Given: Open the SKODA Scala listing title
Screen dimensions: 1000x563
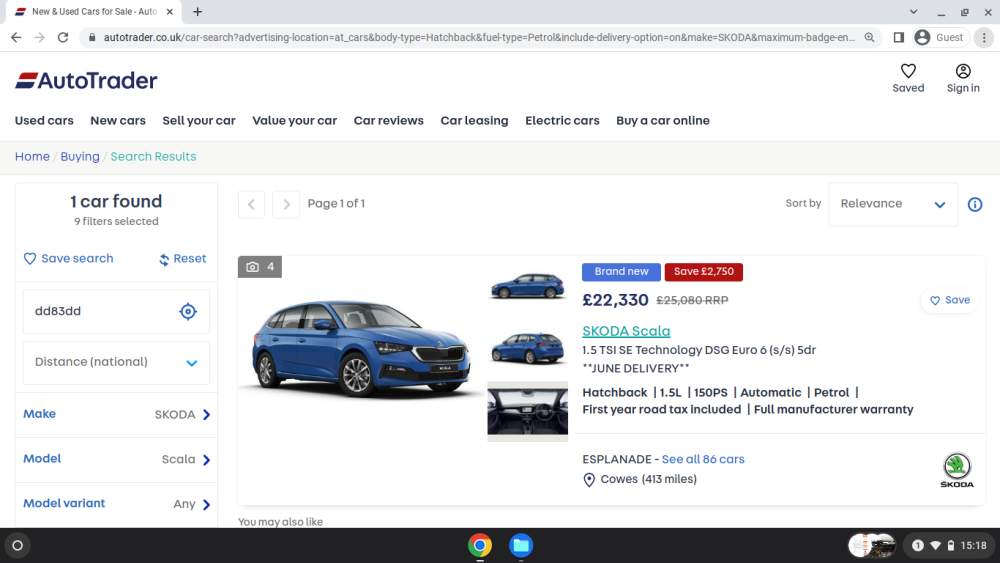Looking at the screenshot, I should [626, 331].
